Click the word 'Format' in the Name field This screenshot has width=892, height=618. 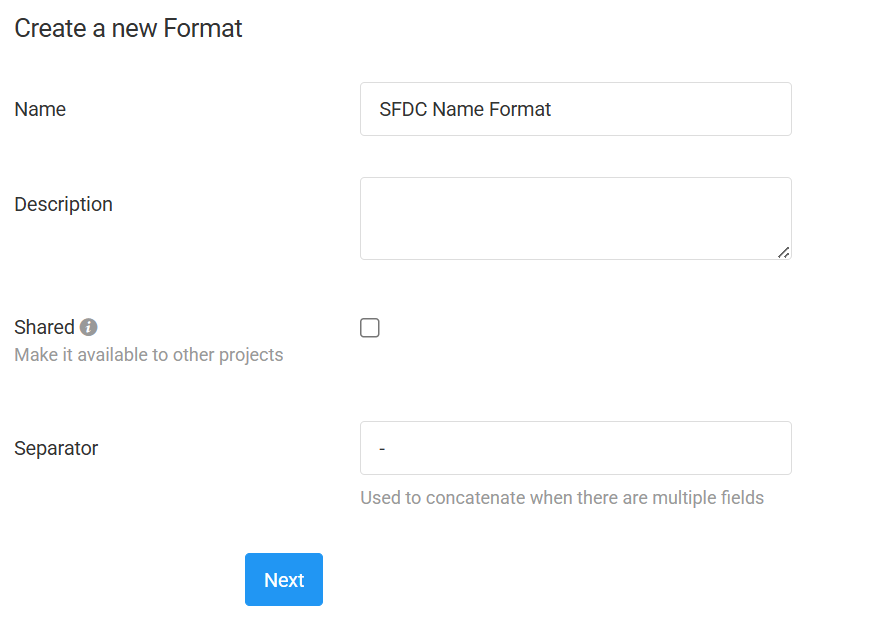(x=520, y=109)
